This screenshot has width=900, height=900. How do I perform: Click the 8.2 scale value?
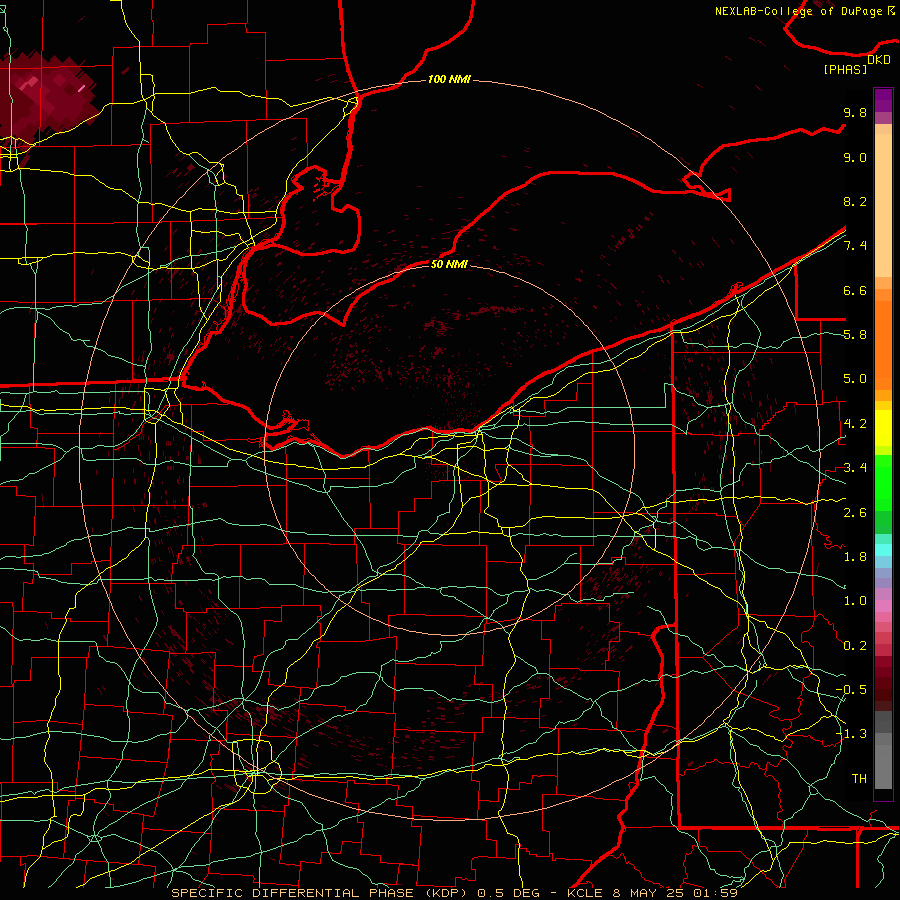(x=855, y=201)
